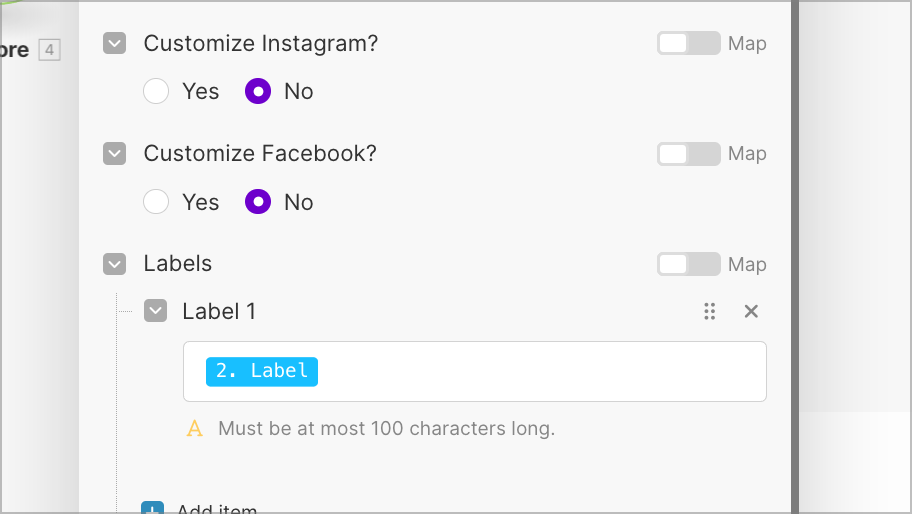This screenshot has height=514, width=912.
Task: Collapse the Customize Facebook section chevron
Action: pos(115,154)
